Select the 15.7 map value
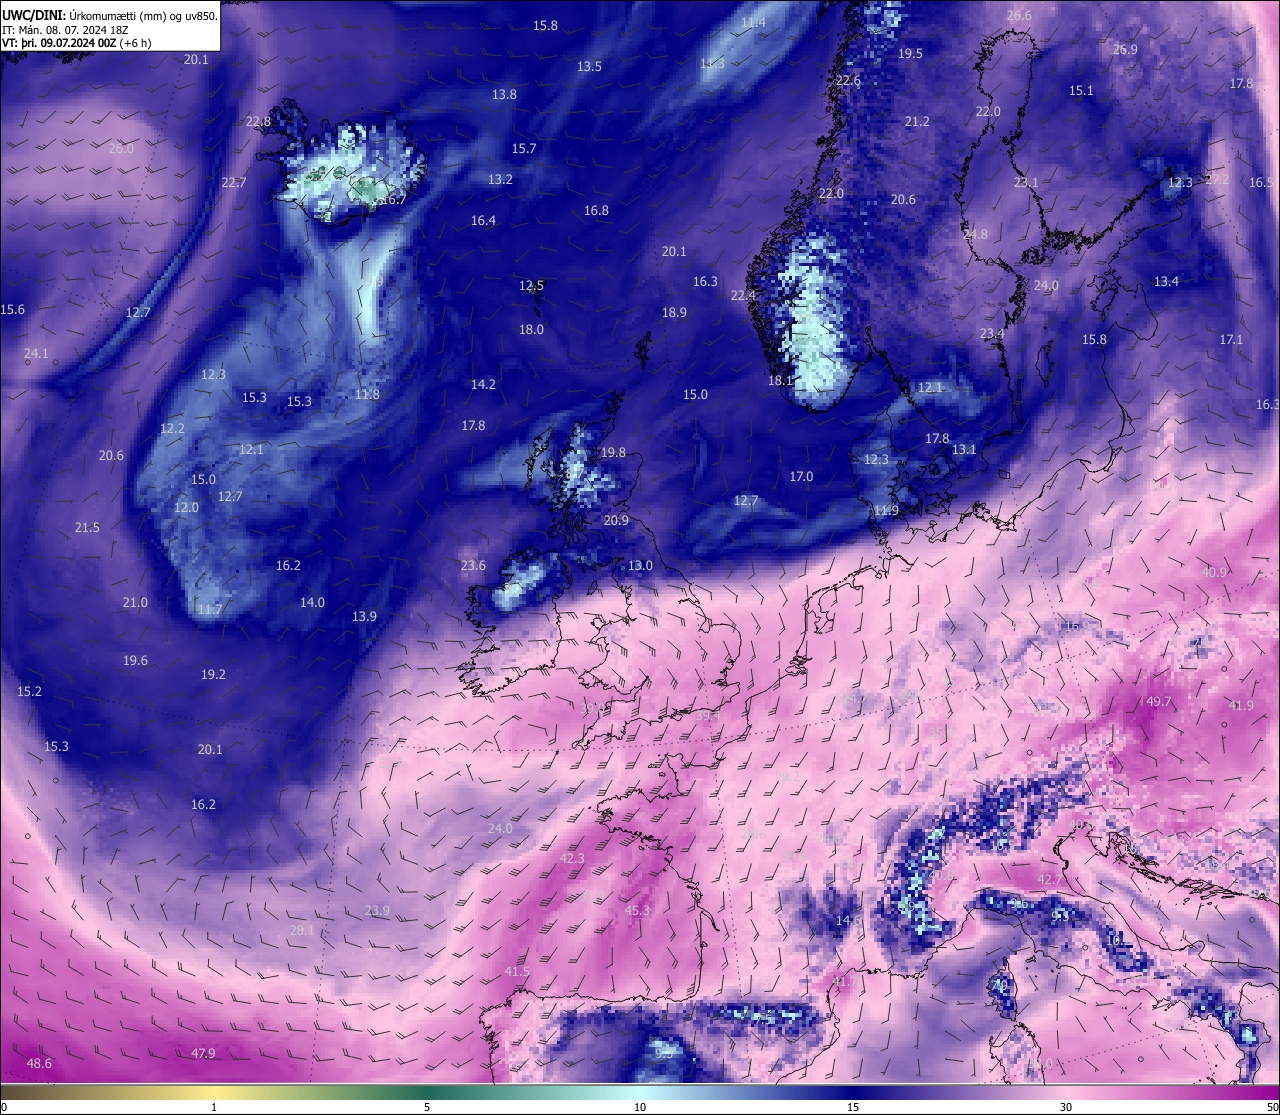 tap(524, 149)
